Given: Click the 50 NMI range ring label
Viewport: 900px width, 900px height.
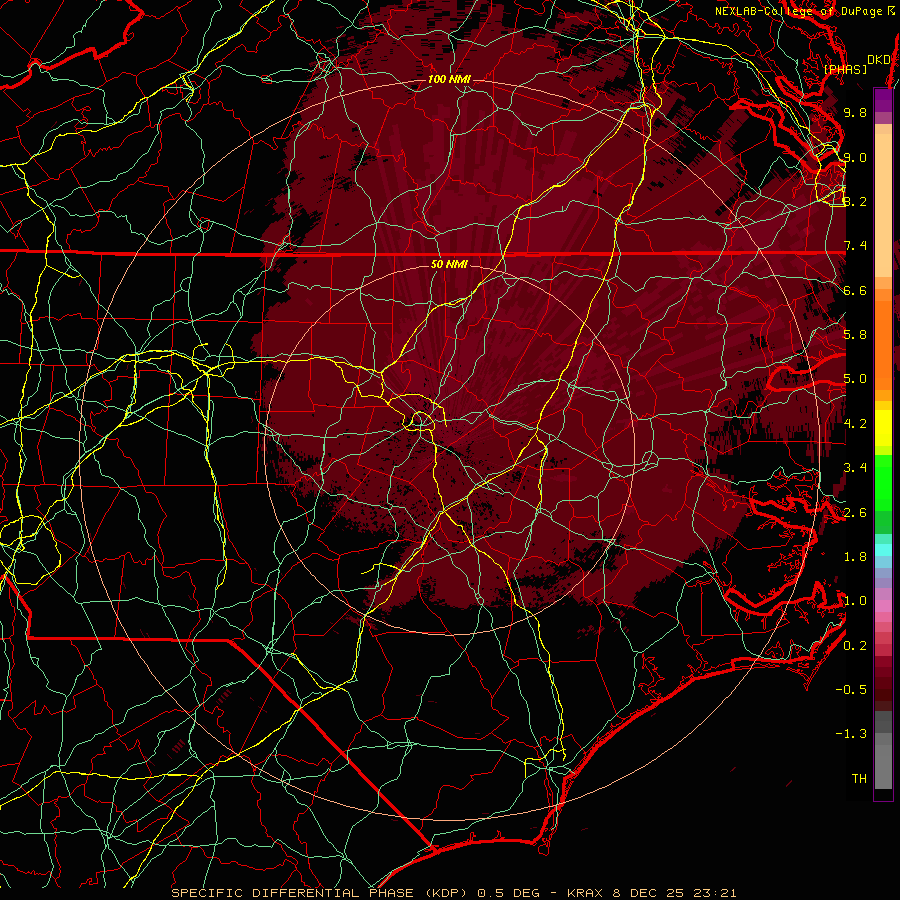Looking at the screenshot, I should (449, 264).
